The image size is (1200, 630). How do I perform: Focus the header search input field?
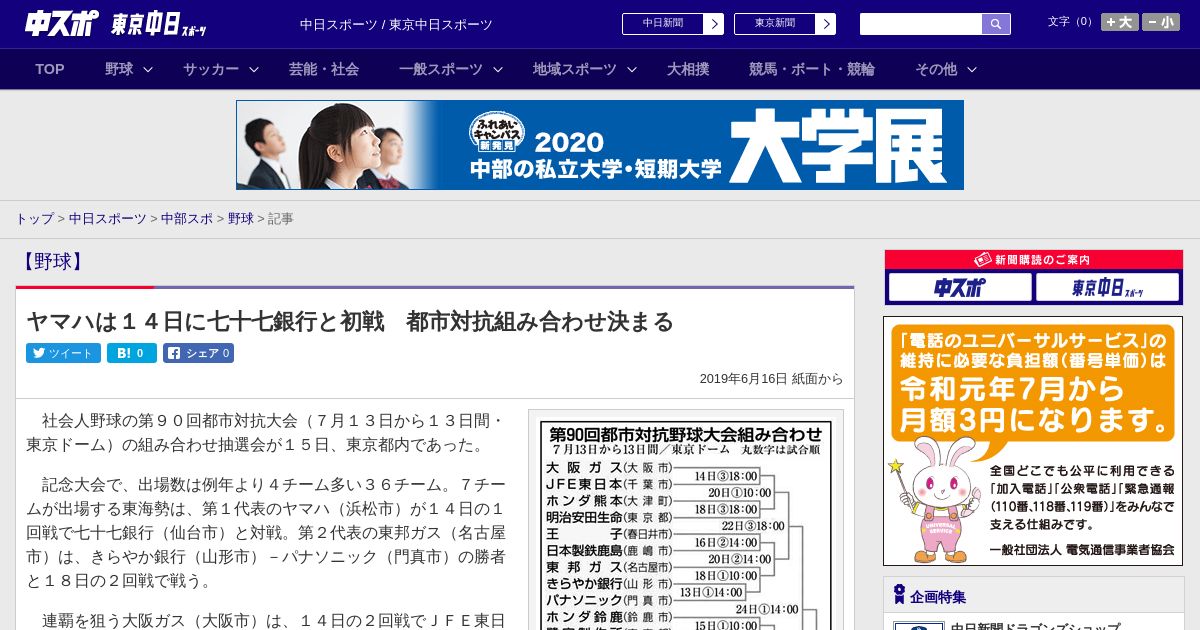pyautogui.click(x=921, y=24)
